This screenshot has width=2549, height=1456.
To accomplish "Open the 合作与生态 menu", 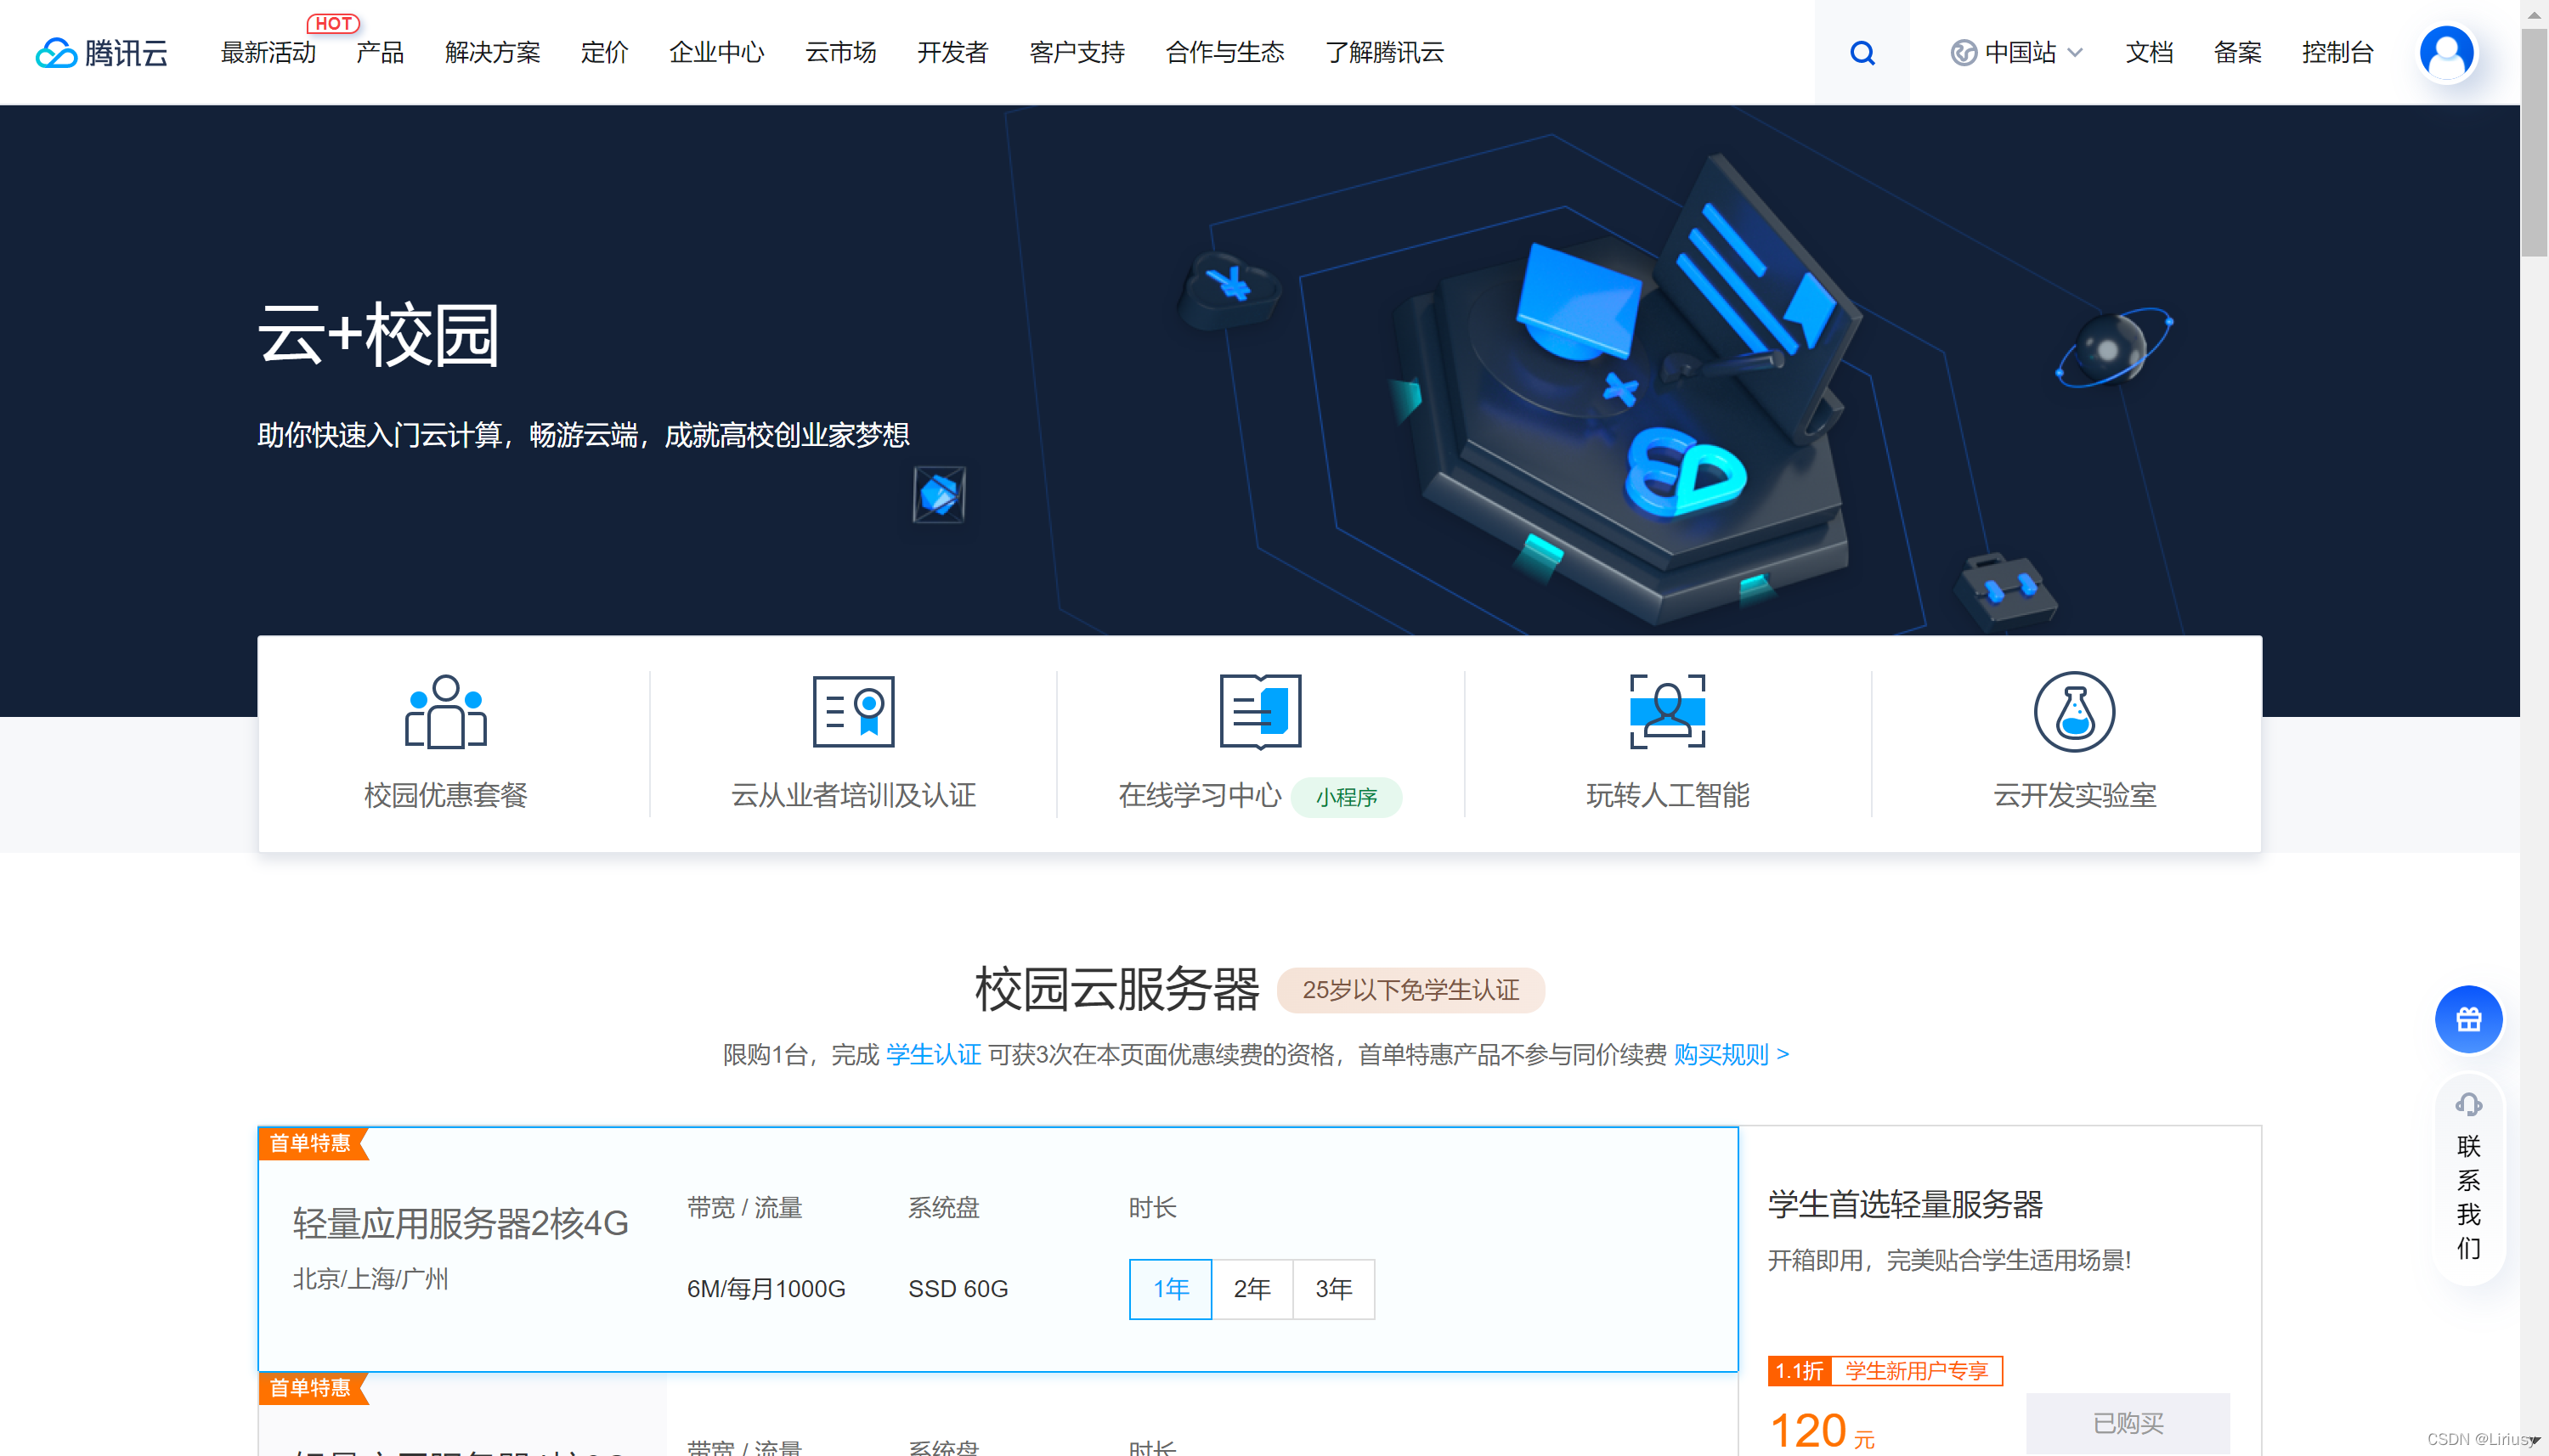I will tap(1224, 52).
